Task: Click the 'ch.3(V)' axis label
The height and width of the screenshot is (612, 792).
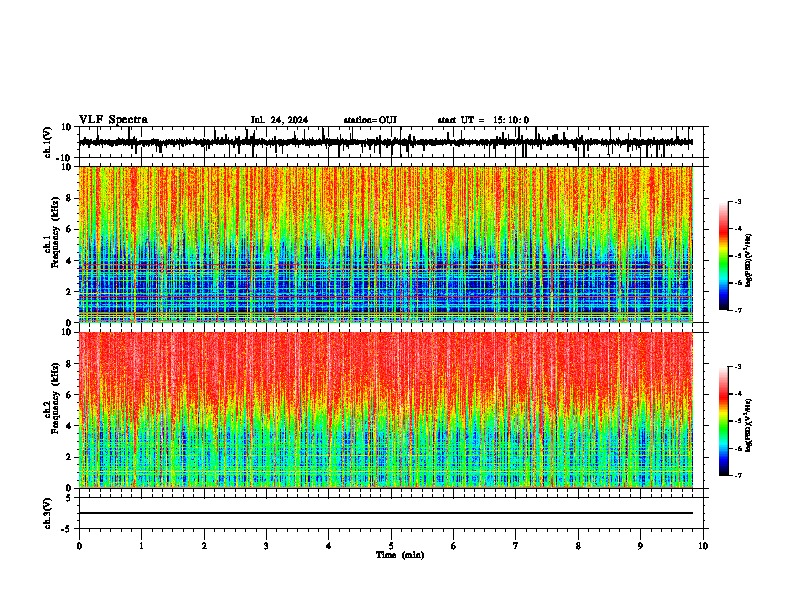Action: pos(48,513)
